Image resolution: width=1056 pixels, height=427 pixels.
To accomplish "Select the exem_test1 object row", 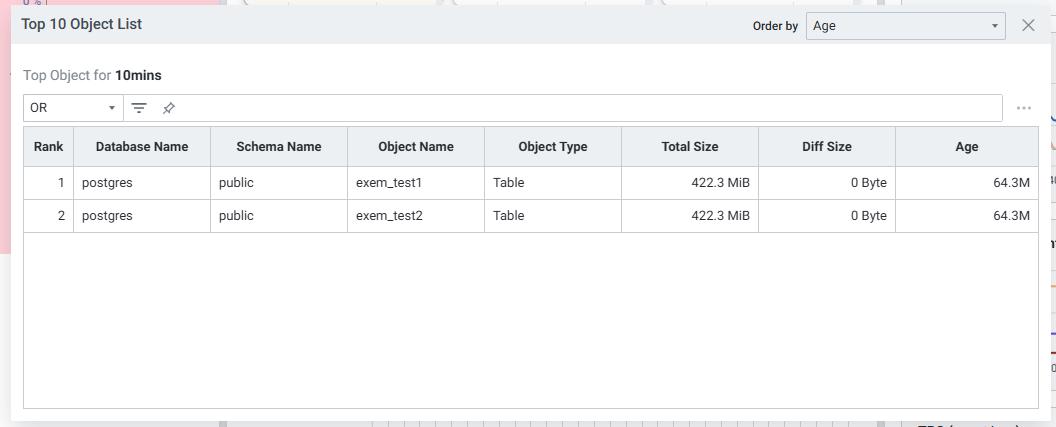I will pos(390,183).
